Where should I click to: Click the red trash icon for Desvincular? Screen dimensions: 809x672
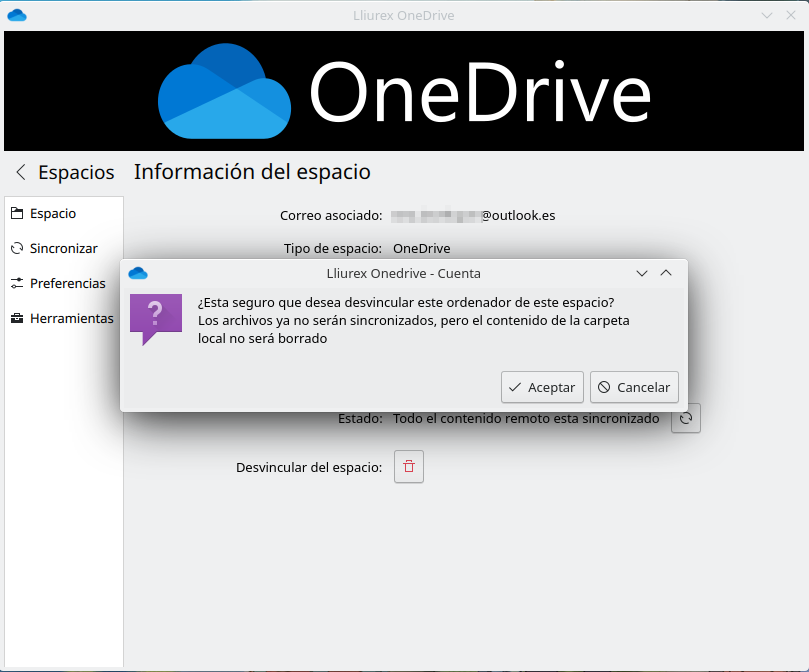[x=409, y=467]
